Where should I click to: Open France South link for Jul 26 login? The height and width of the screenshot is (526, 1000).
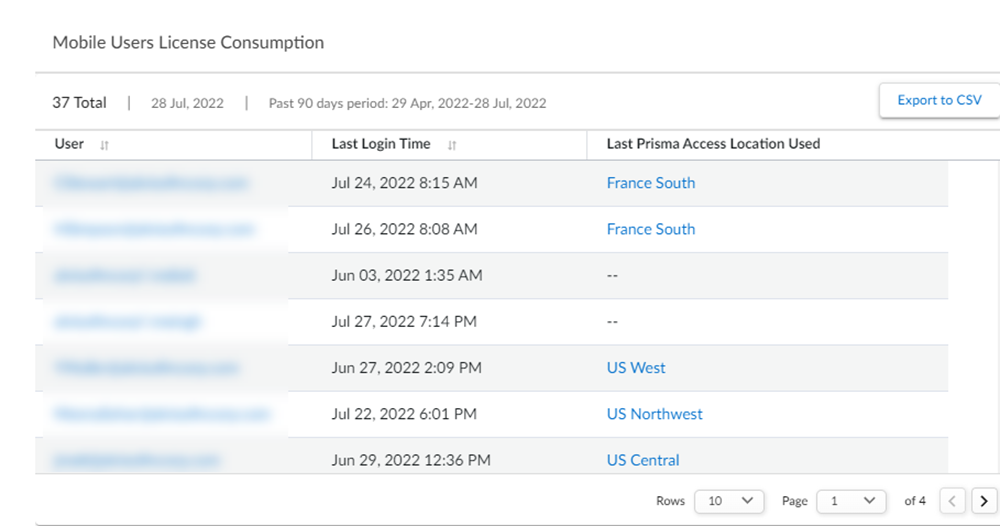click(x=650, y=229)
